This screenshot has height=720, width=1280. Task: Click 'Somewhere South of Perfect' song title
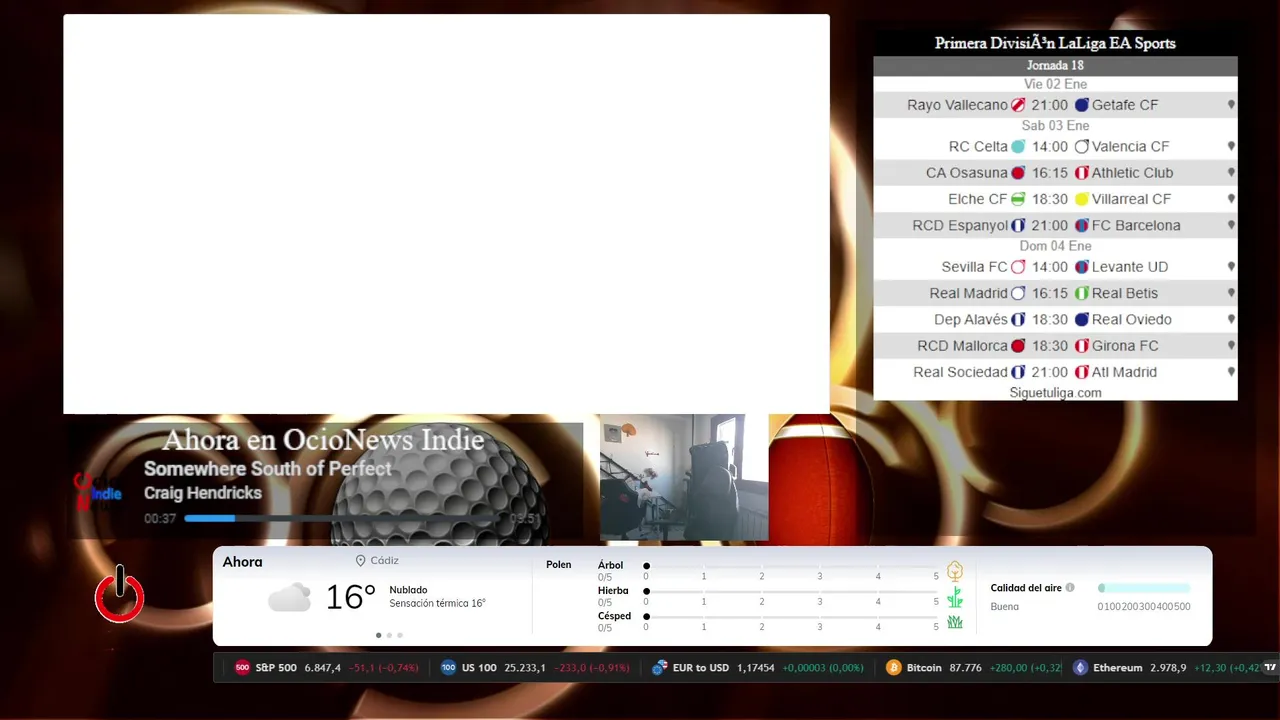pyautogui.click(x=268, y=468)
